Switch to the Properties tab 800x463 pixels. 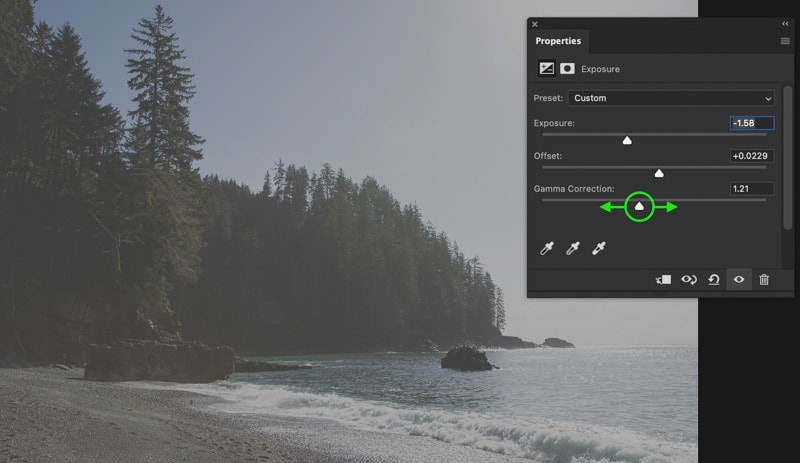click(x=558, y=41)
